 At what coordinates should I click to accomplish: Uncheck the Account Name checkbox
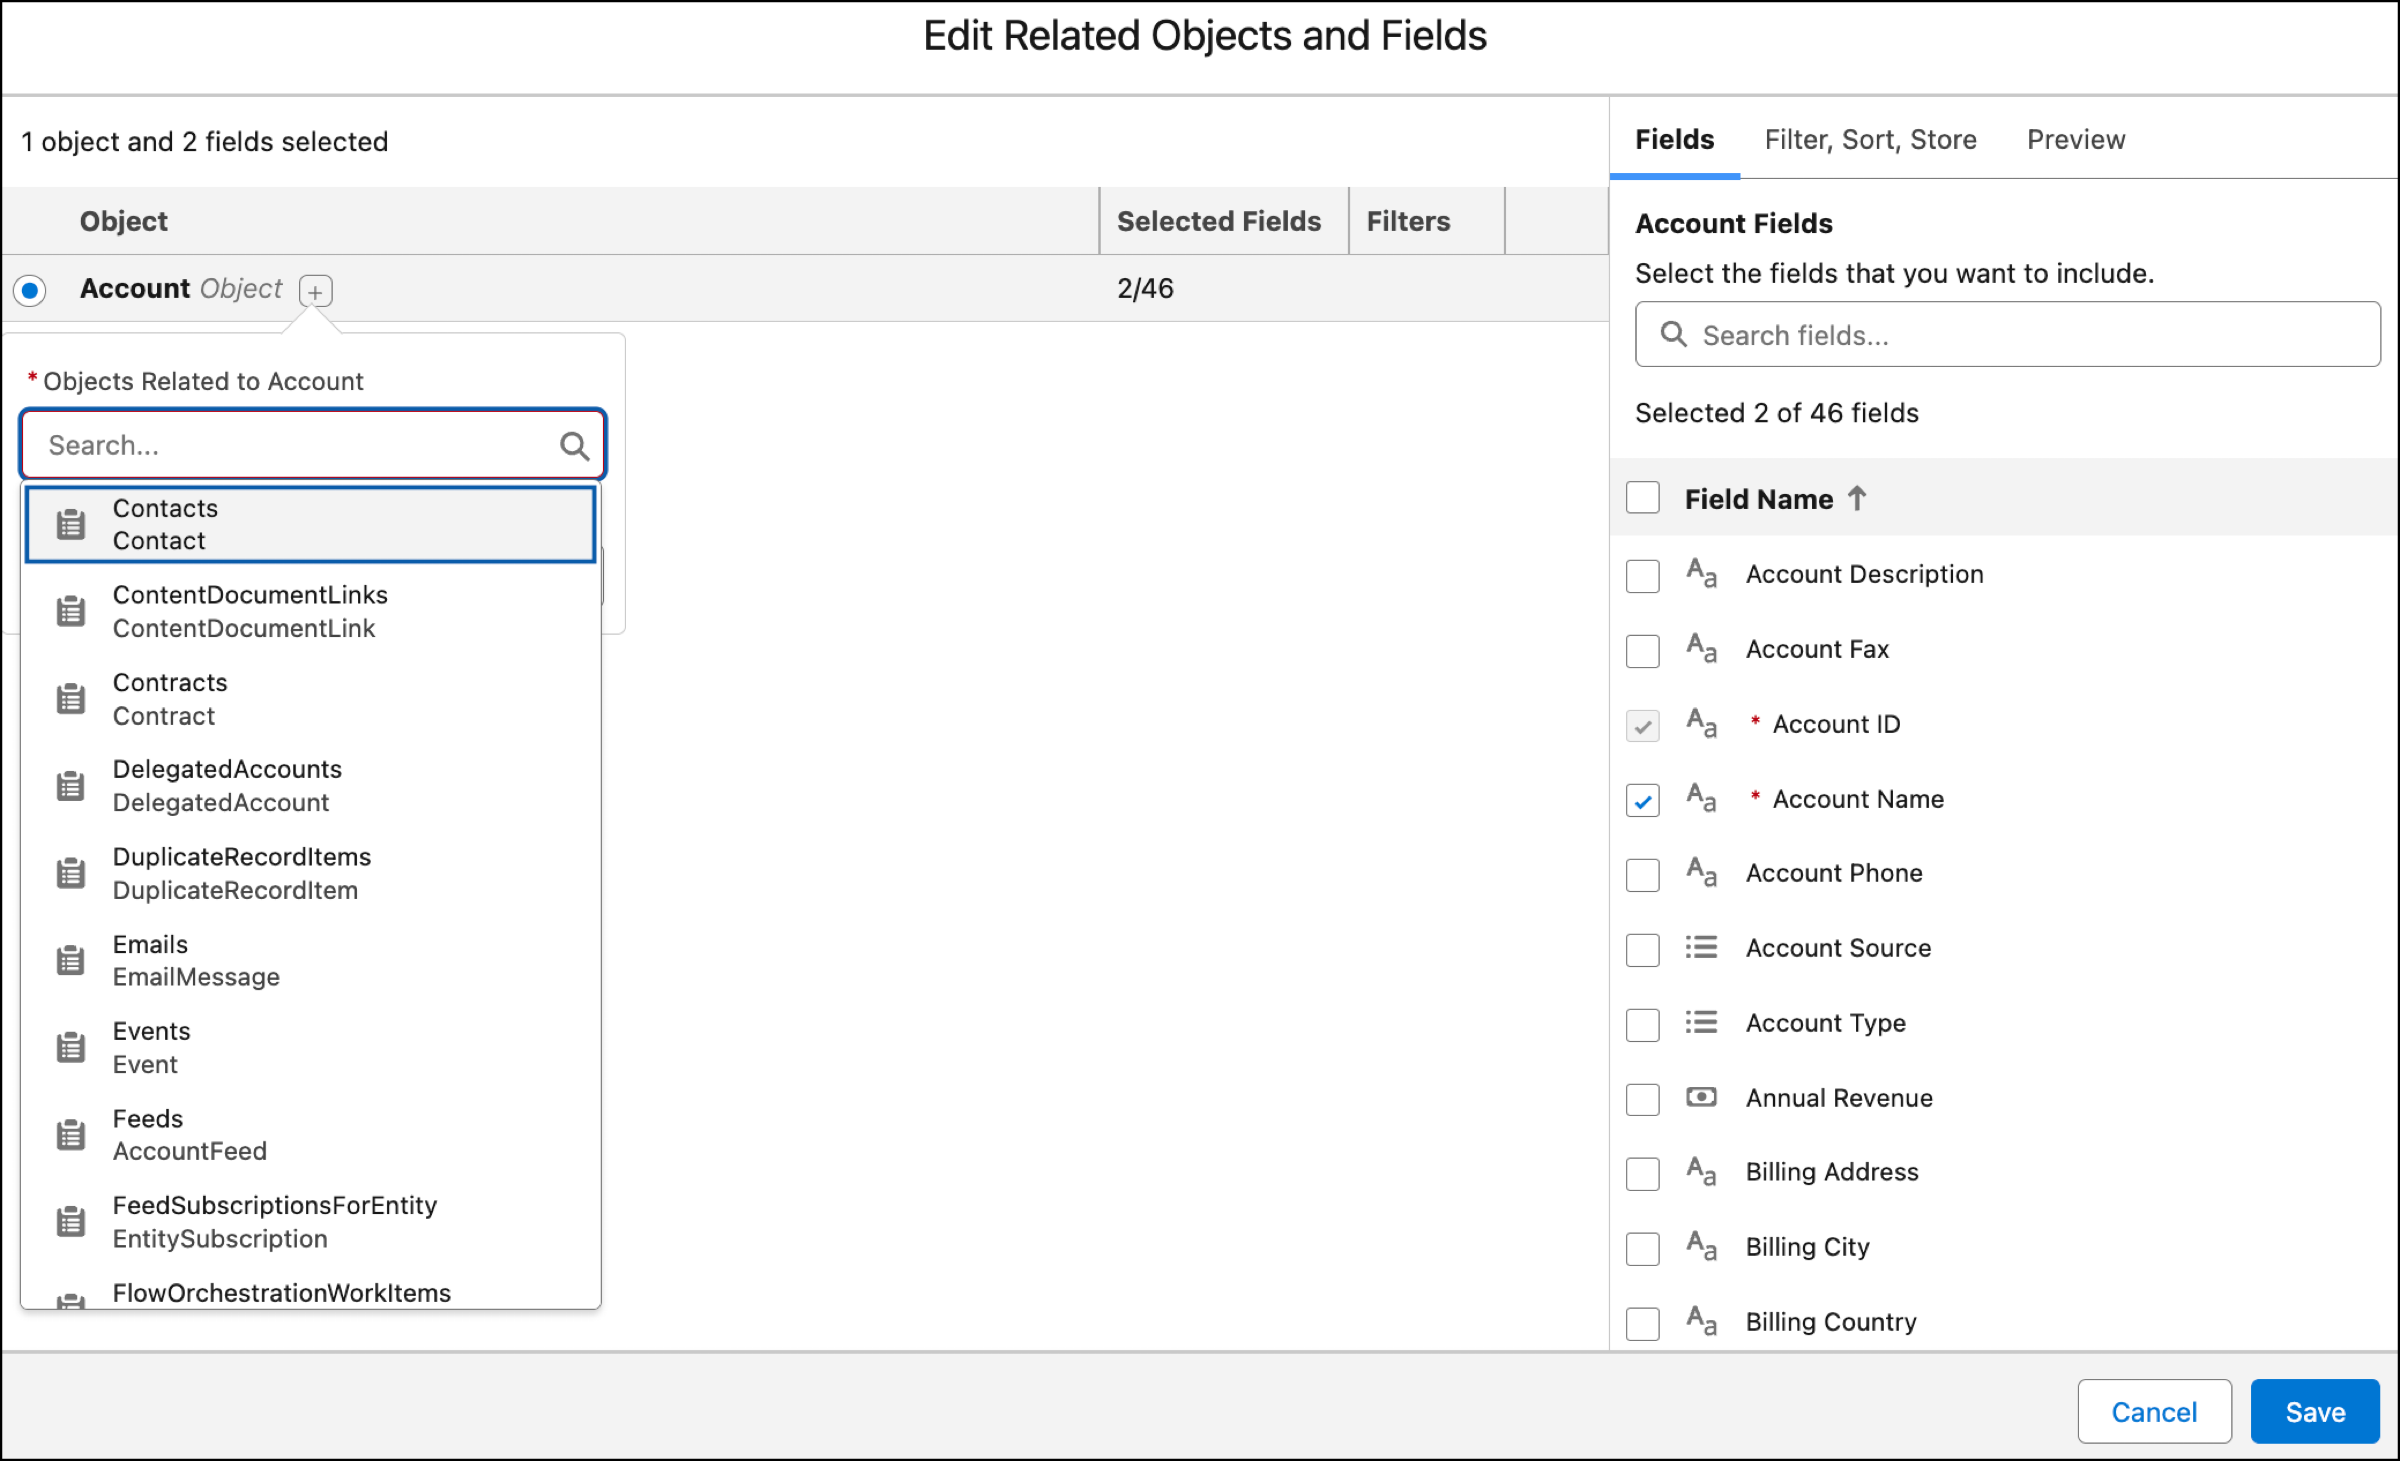point(1643,801)
